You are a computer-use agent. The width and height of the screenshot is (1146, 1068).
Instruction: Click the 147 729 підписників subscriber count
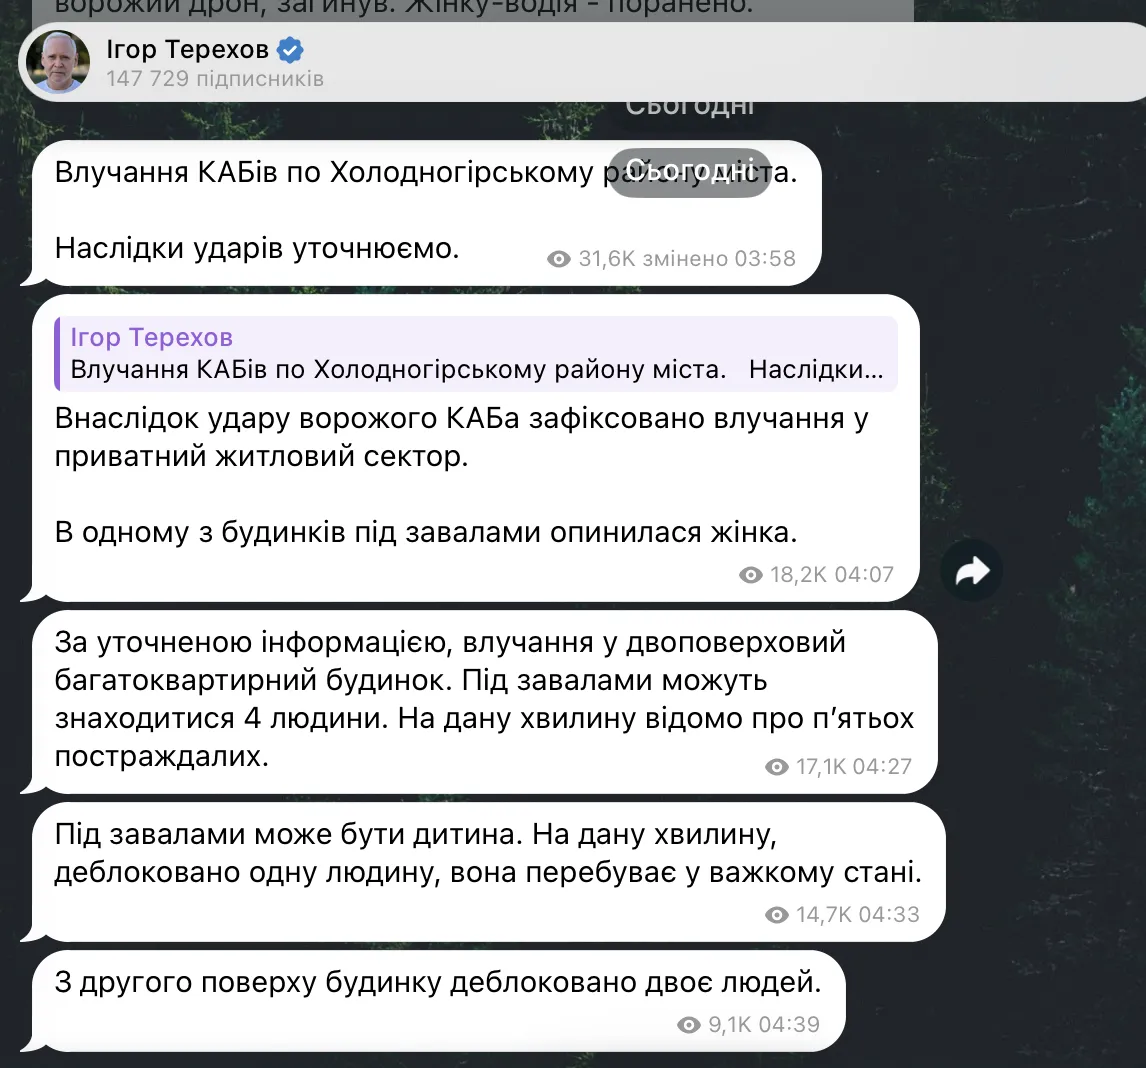[215, 78]
